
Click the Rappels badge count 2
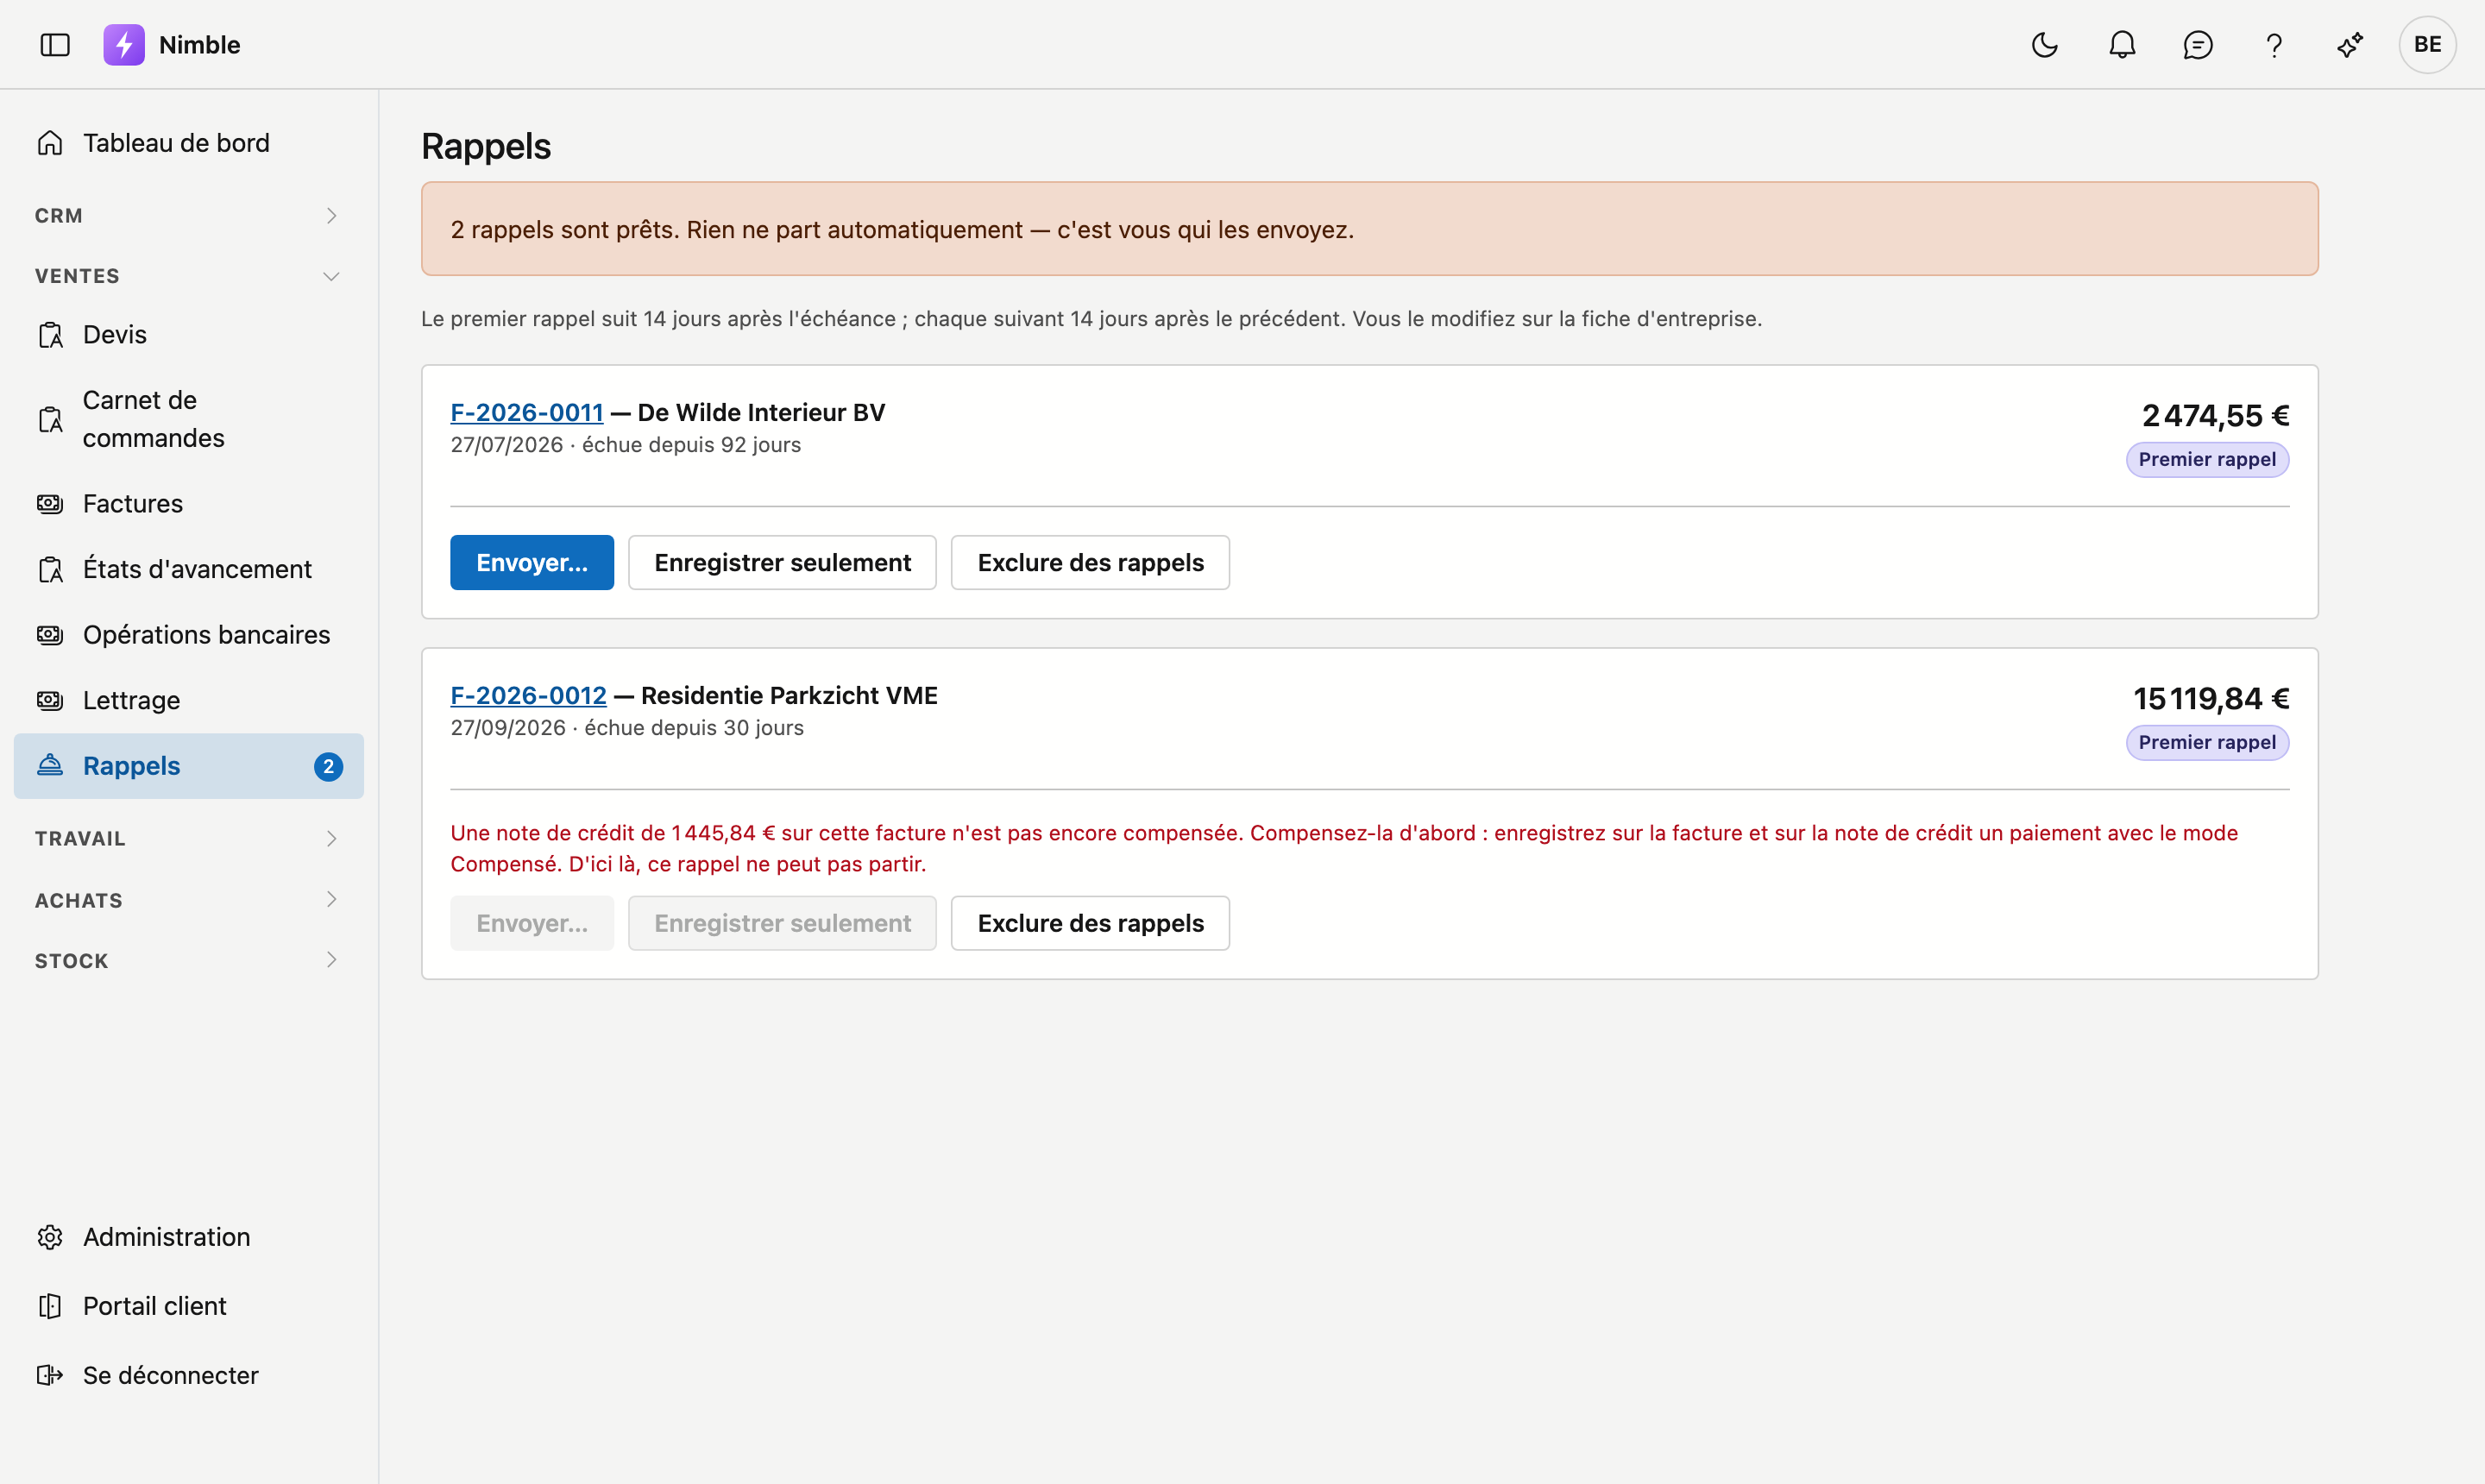point(328,767)
